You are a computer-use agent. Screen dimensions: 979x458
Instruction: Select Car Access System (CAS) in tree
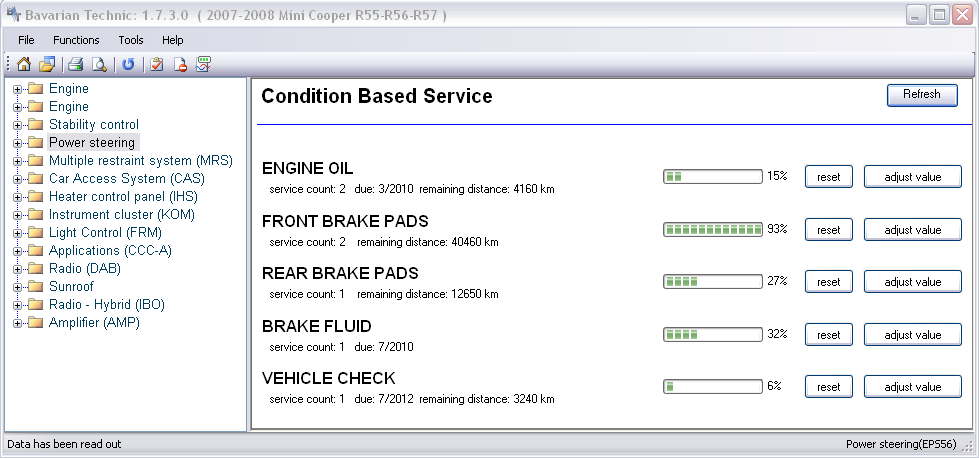[x=127, y=178]
